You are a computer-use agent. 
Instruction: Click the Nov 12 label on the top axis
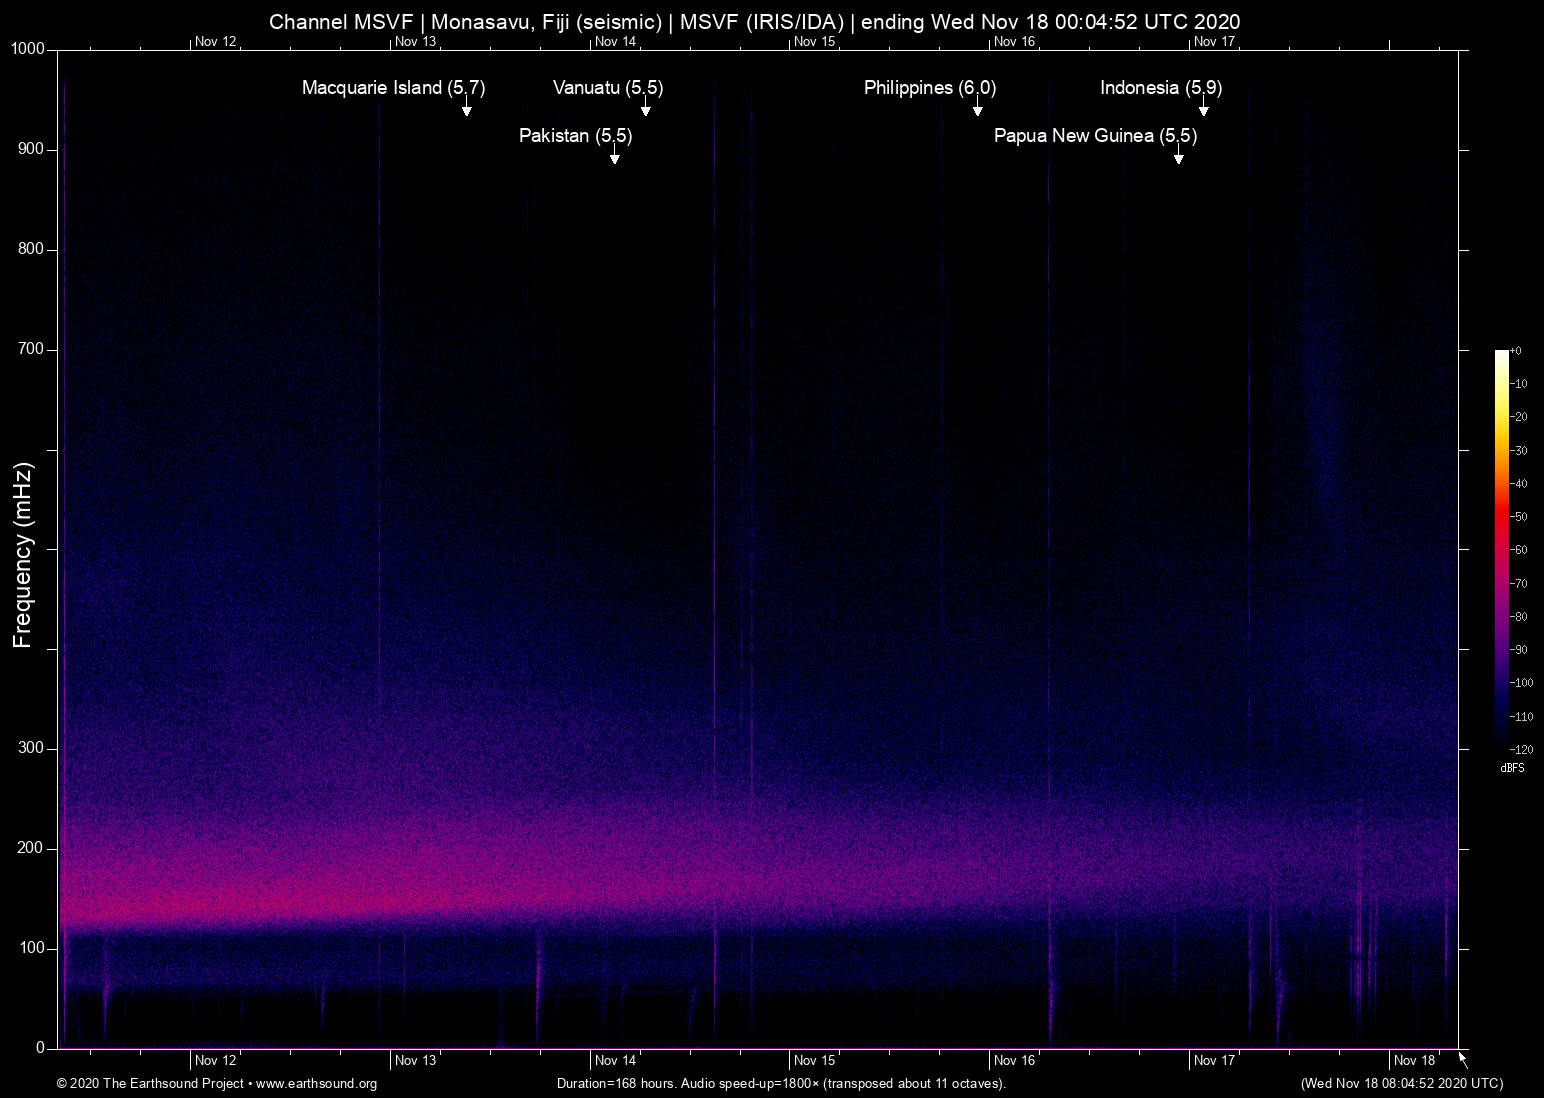(216, 41)
